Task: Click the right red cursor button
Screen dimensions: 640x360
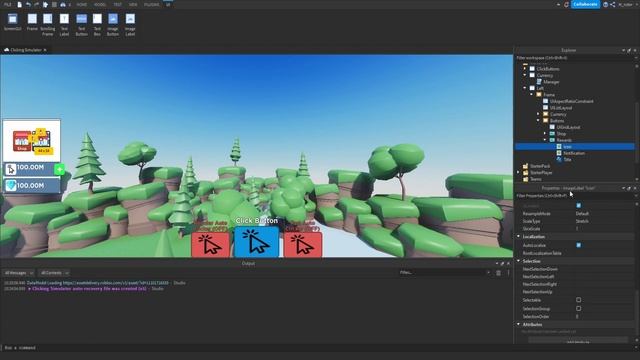Action: coord(302,245)
